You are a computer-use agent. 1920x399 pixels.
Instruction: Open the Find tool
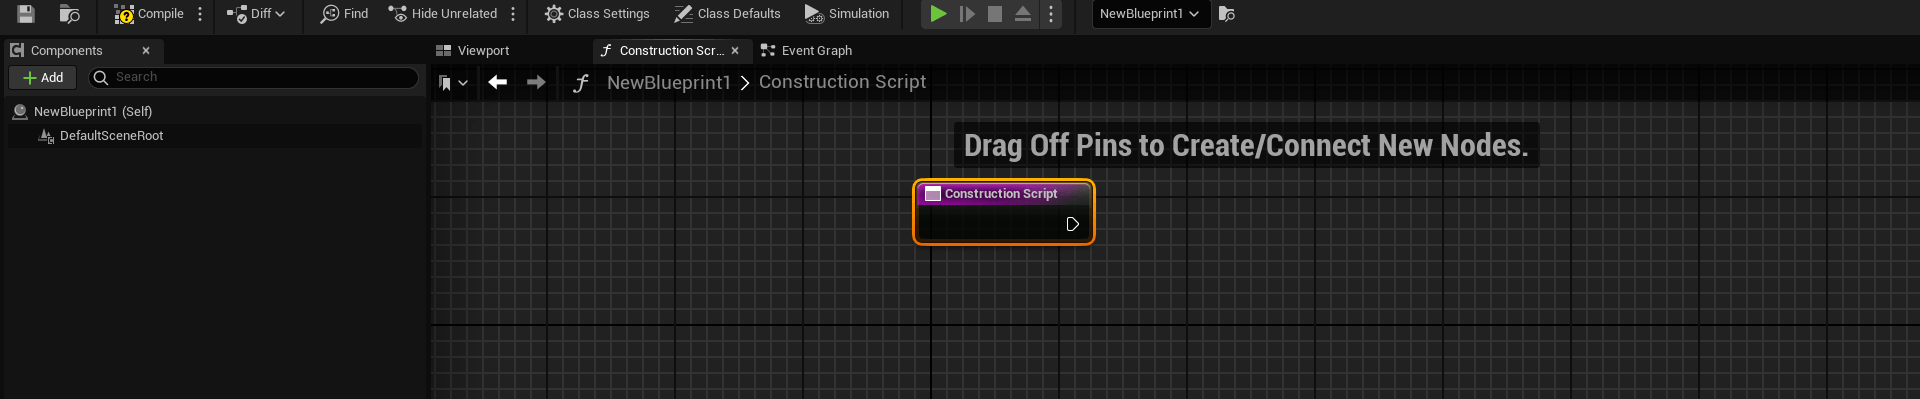tap(344, 14)
